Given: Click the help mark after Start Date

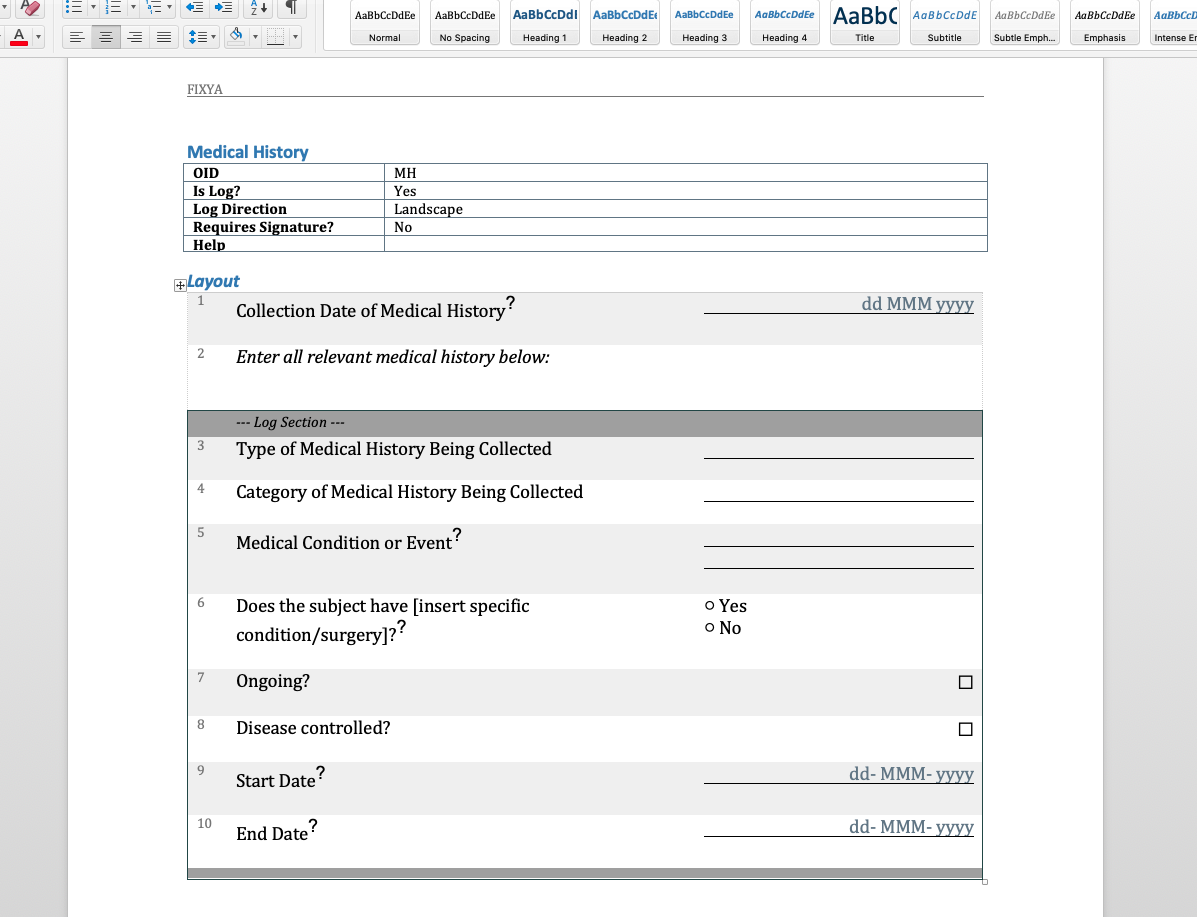Looking at the screenshot, I should pos(321,773).
